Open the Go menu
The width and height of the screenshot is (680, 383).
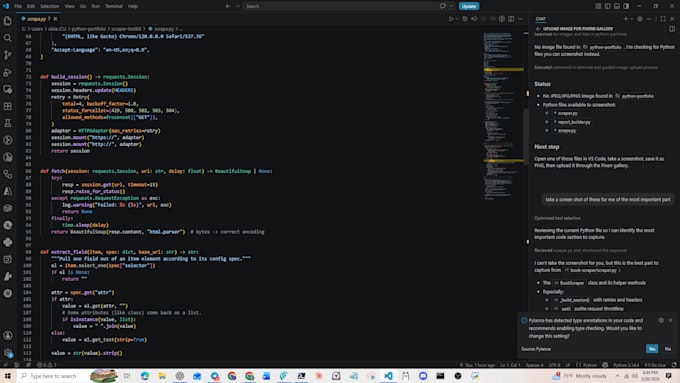(83, 6)
